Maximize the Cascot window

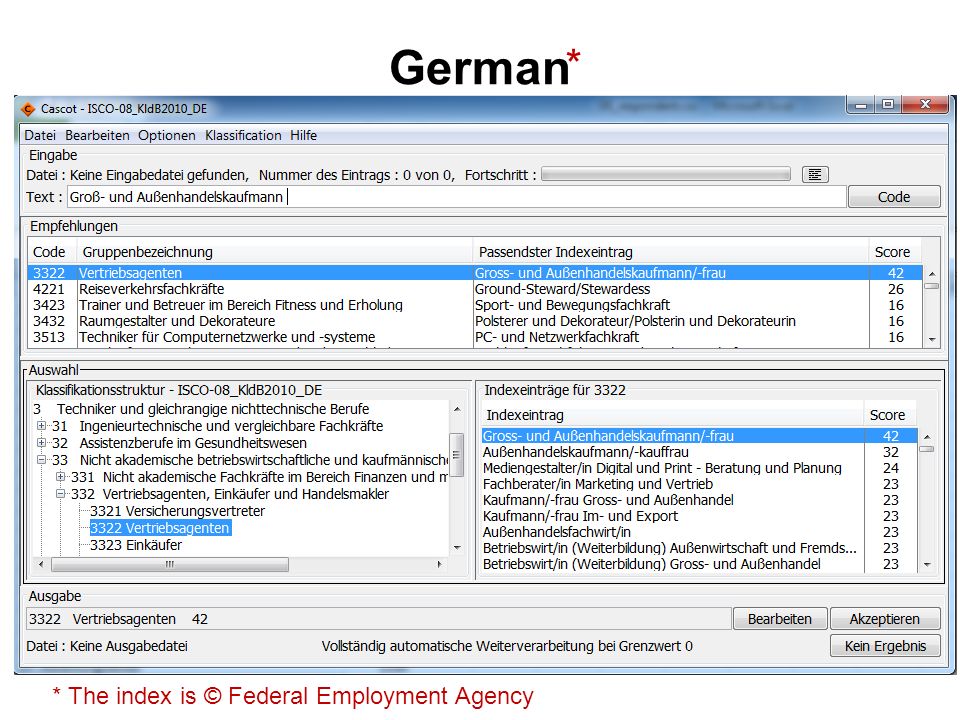tap(888, 105)
